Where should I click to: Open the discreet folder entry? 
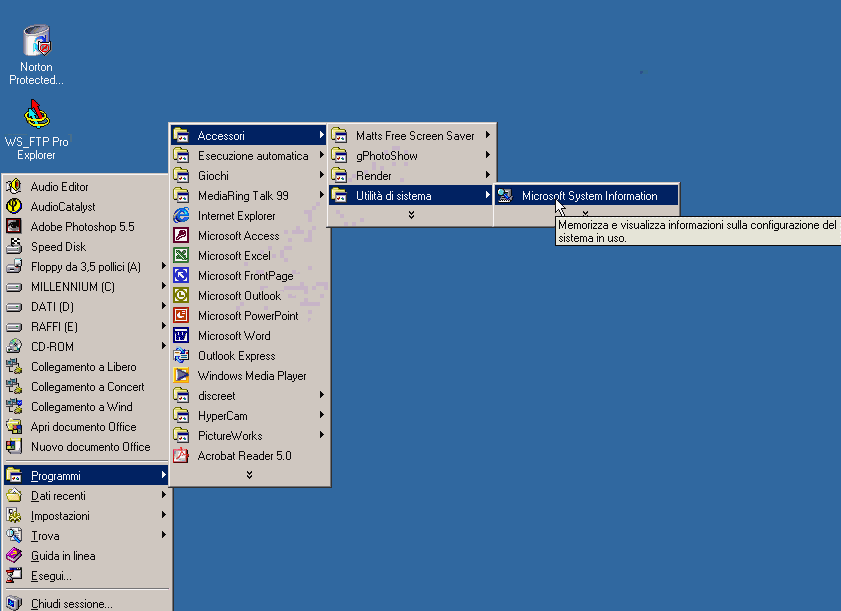[249, 395]
